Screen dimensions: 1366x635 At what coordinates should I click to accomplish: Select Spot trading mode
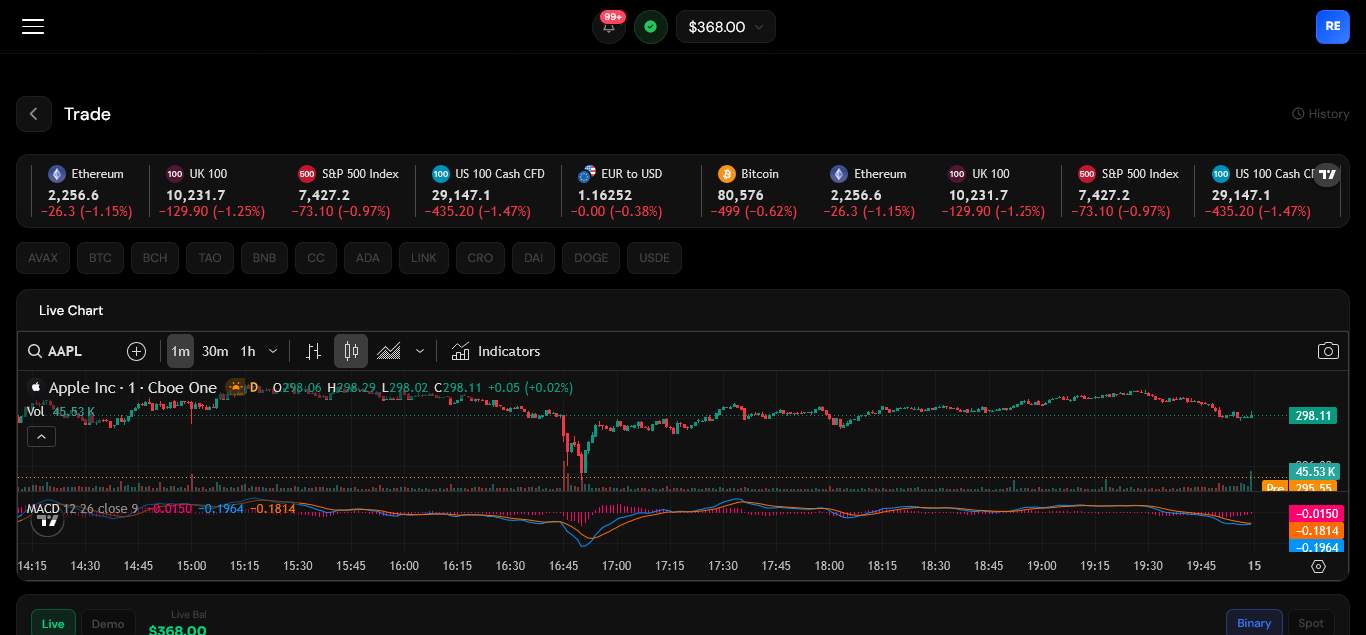1311,623
